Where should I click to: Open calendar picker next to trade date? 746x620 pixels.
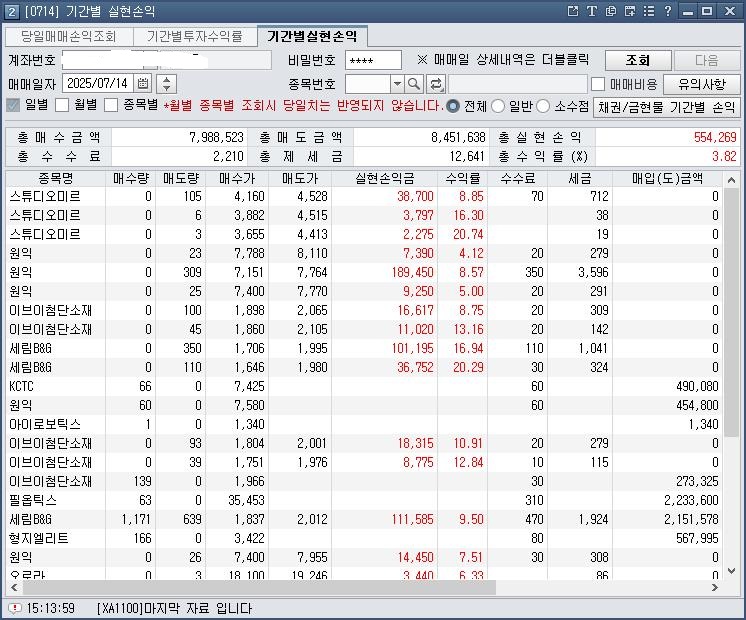tap(143, 84)
